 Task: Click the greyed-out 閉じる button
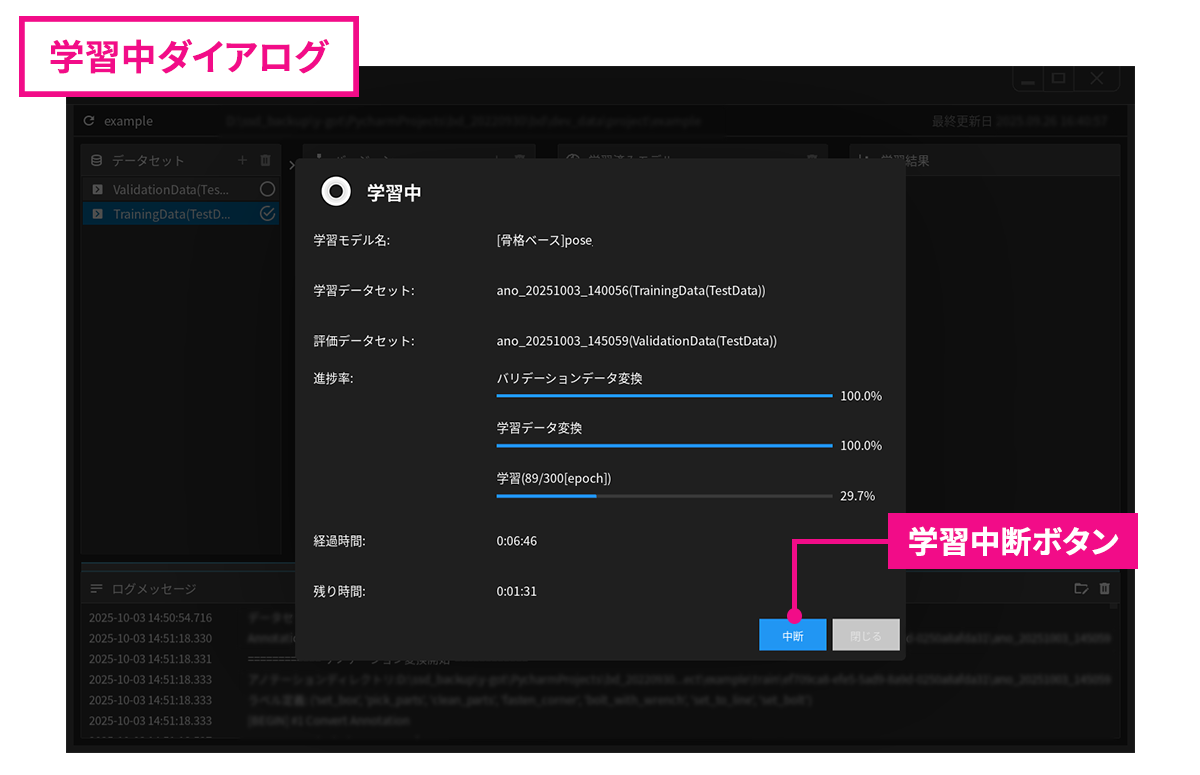point(866,635)
